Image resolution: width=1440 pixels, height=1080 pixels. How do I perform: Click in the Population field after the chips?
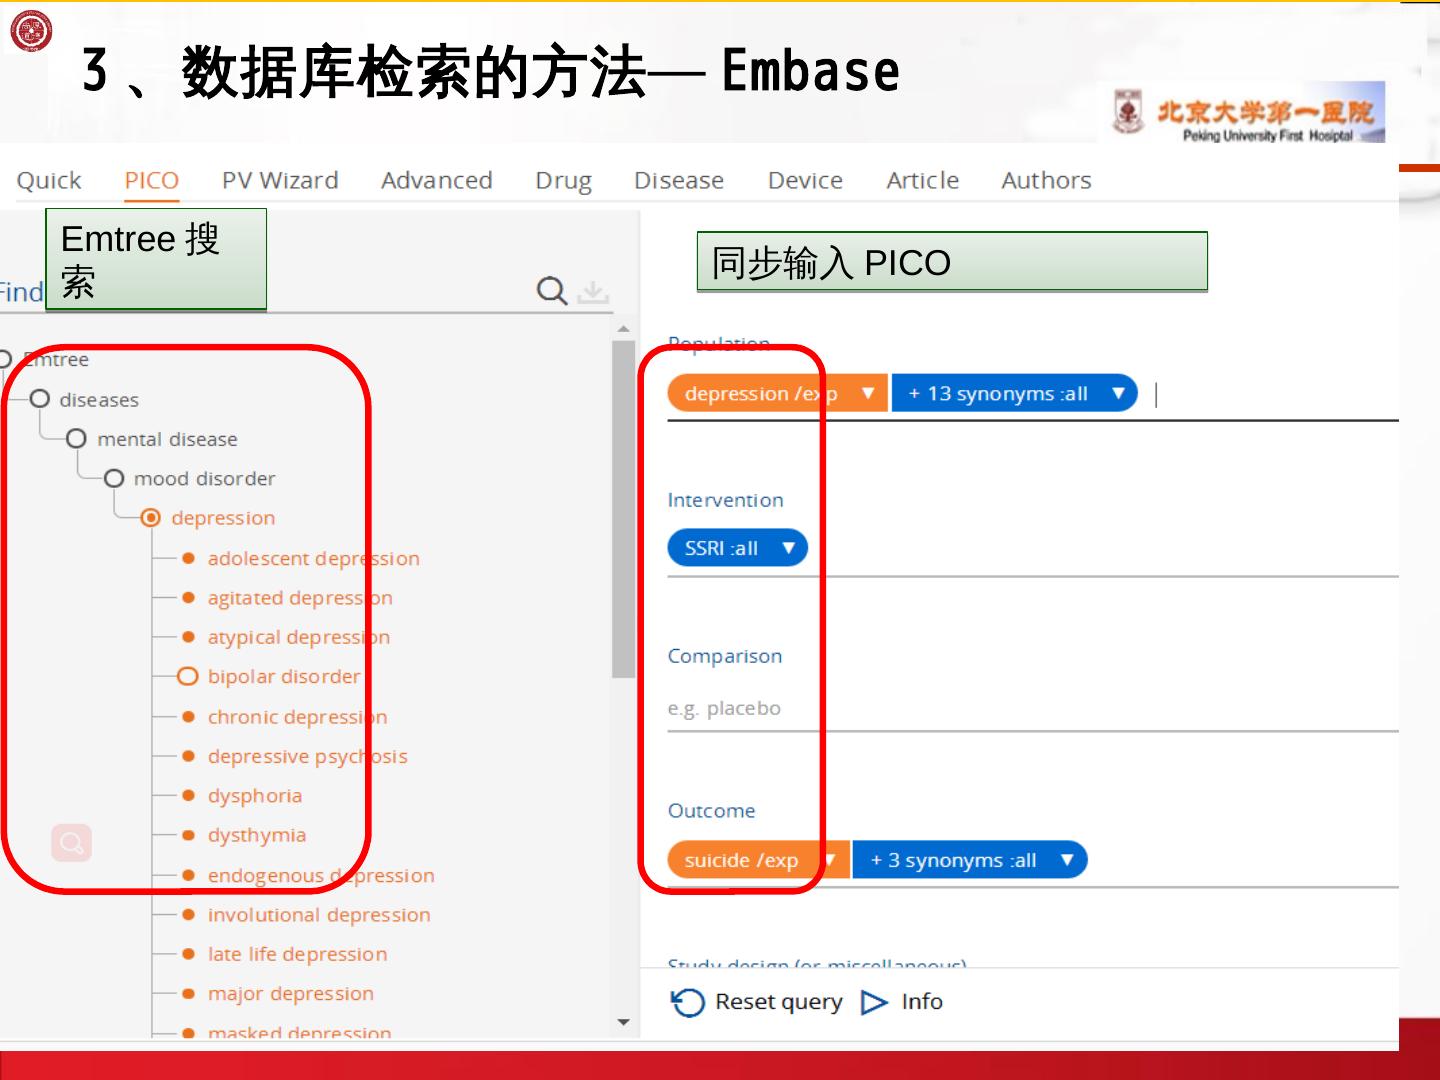pos(1270,394)
